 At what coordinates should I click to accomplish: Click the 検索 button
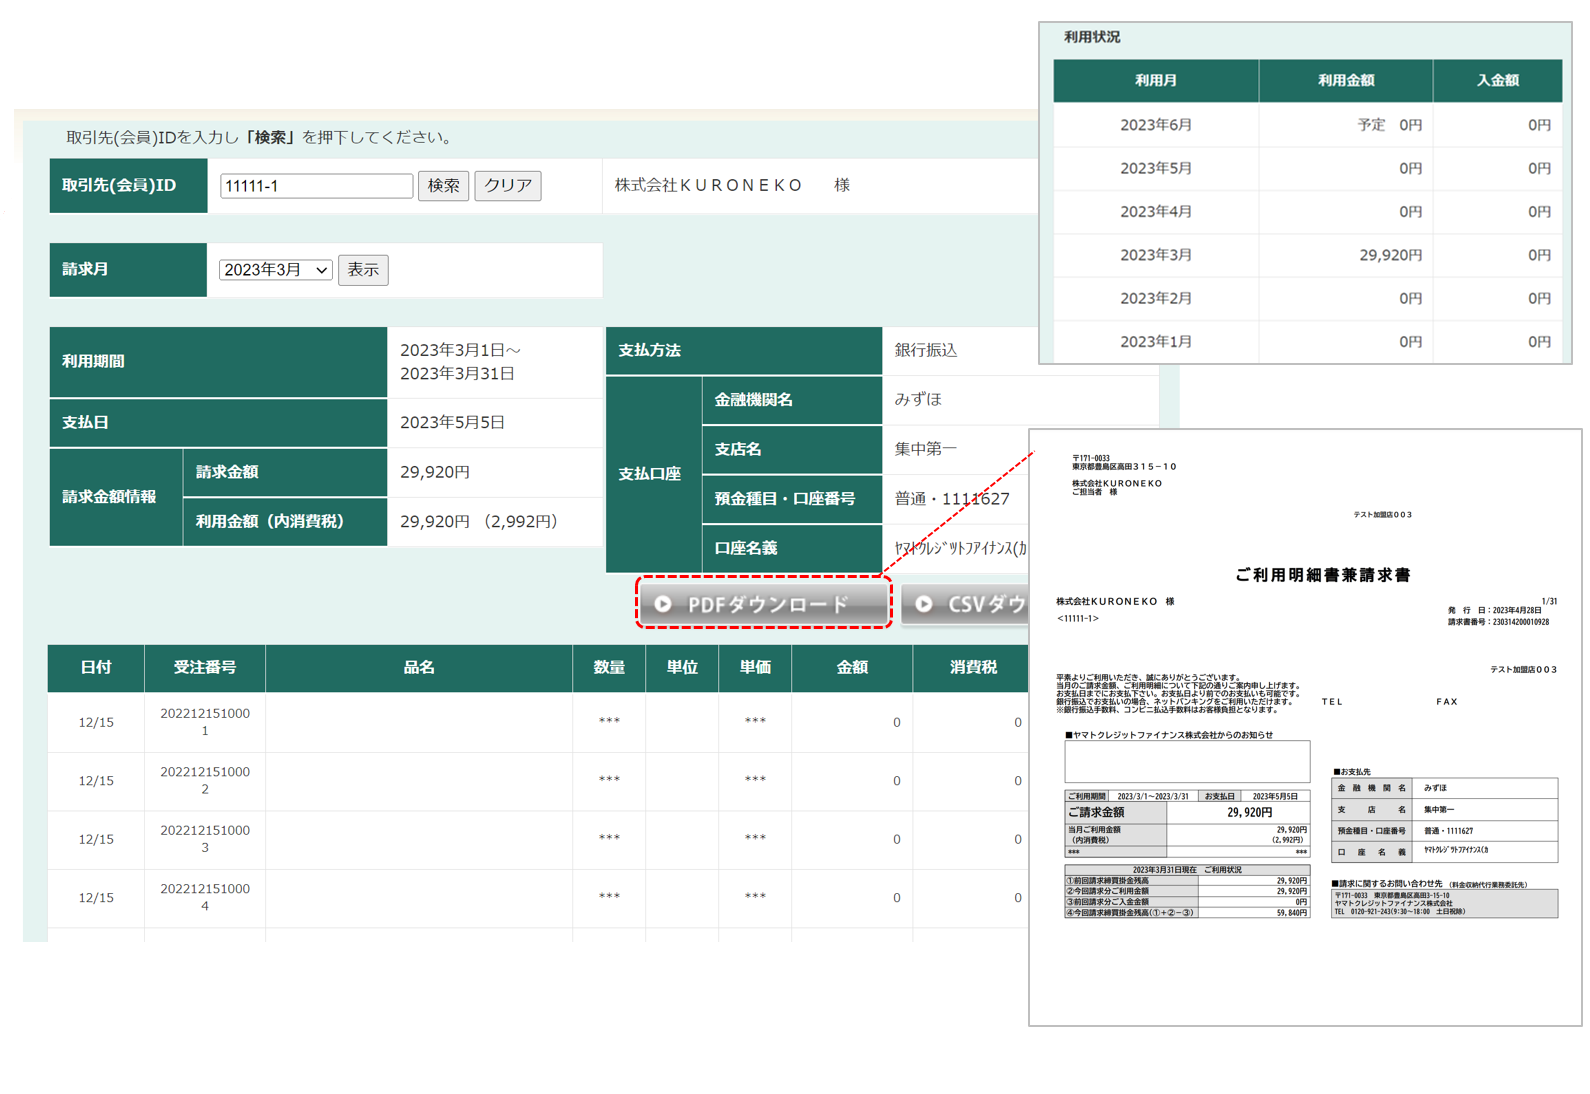443,186
